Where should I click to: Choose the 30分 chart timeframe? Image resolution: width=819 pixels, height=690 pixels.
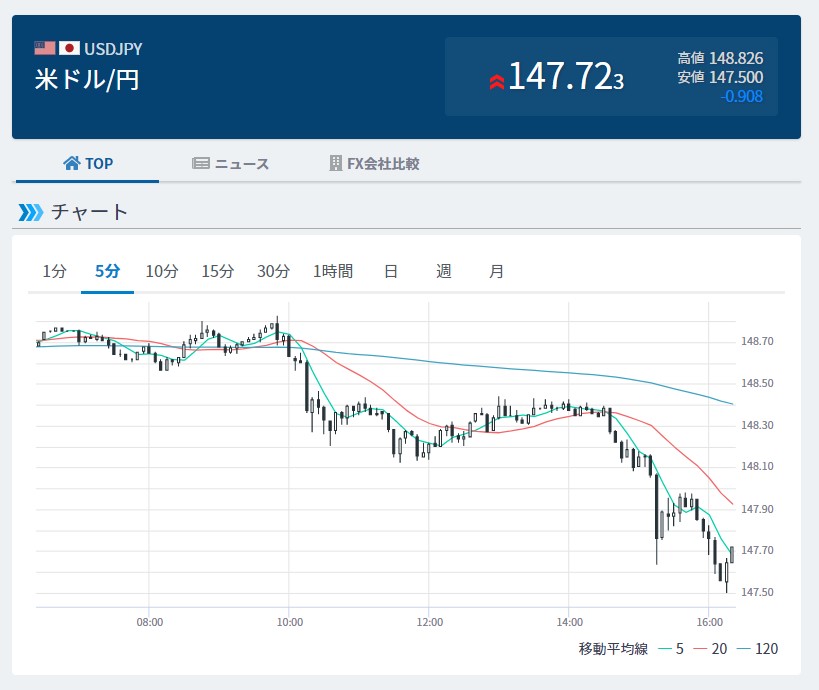point(273,271)
